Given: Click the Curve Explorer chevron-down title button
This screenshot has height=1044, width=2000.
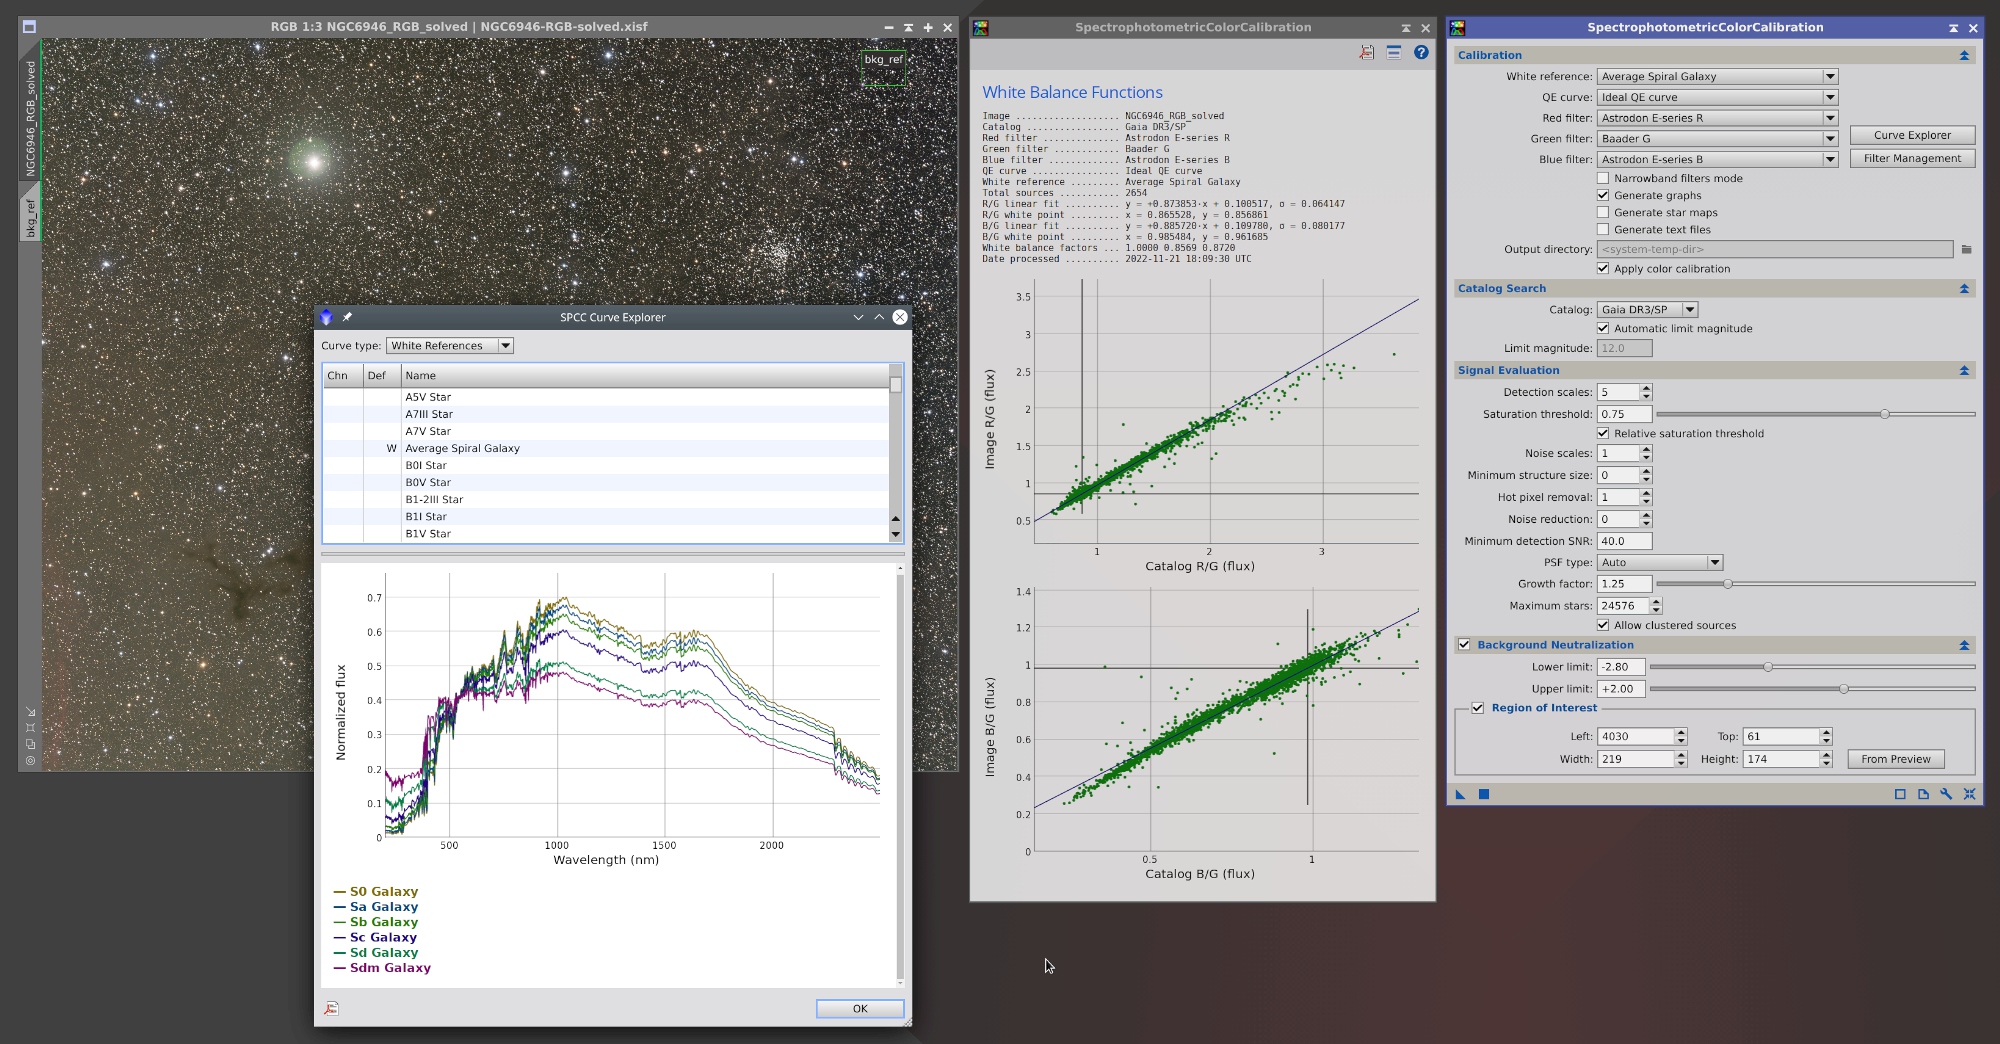Looking at the screenshot, I should pyautogui.click(x=858, y=317).
